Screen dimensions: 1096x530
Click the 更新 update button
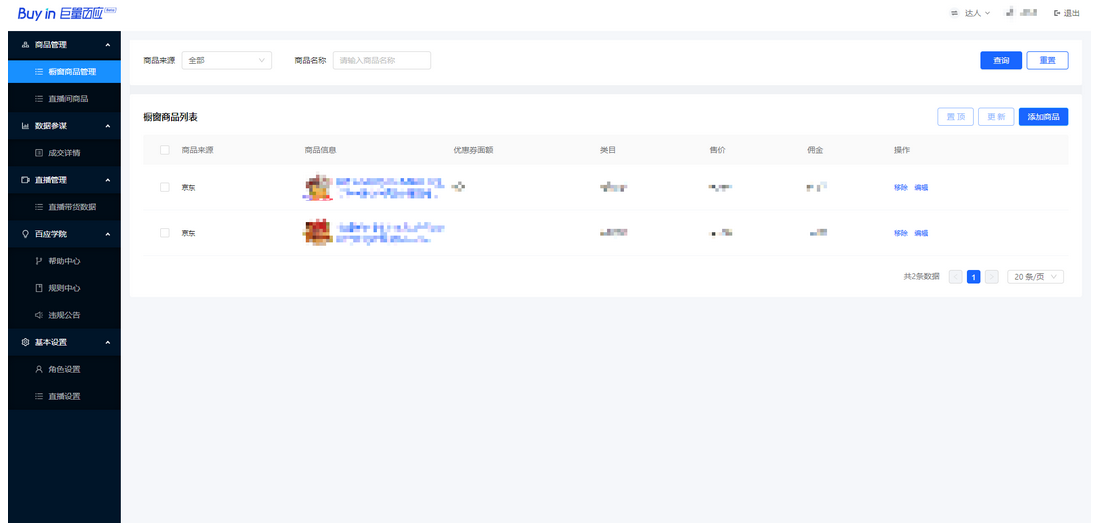996,117
